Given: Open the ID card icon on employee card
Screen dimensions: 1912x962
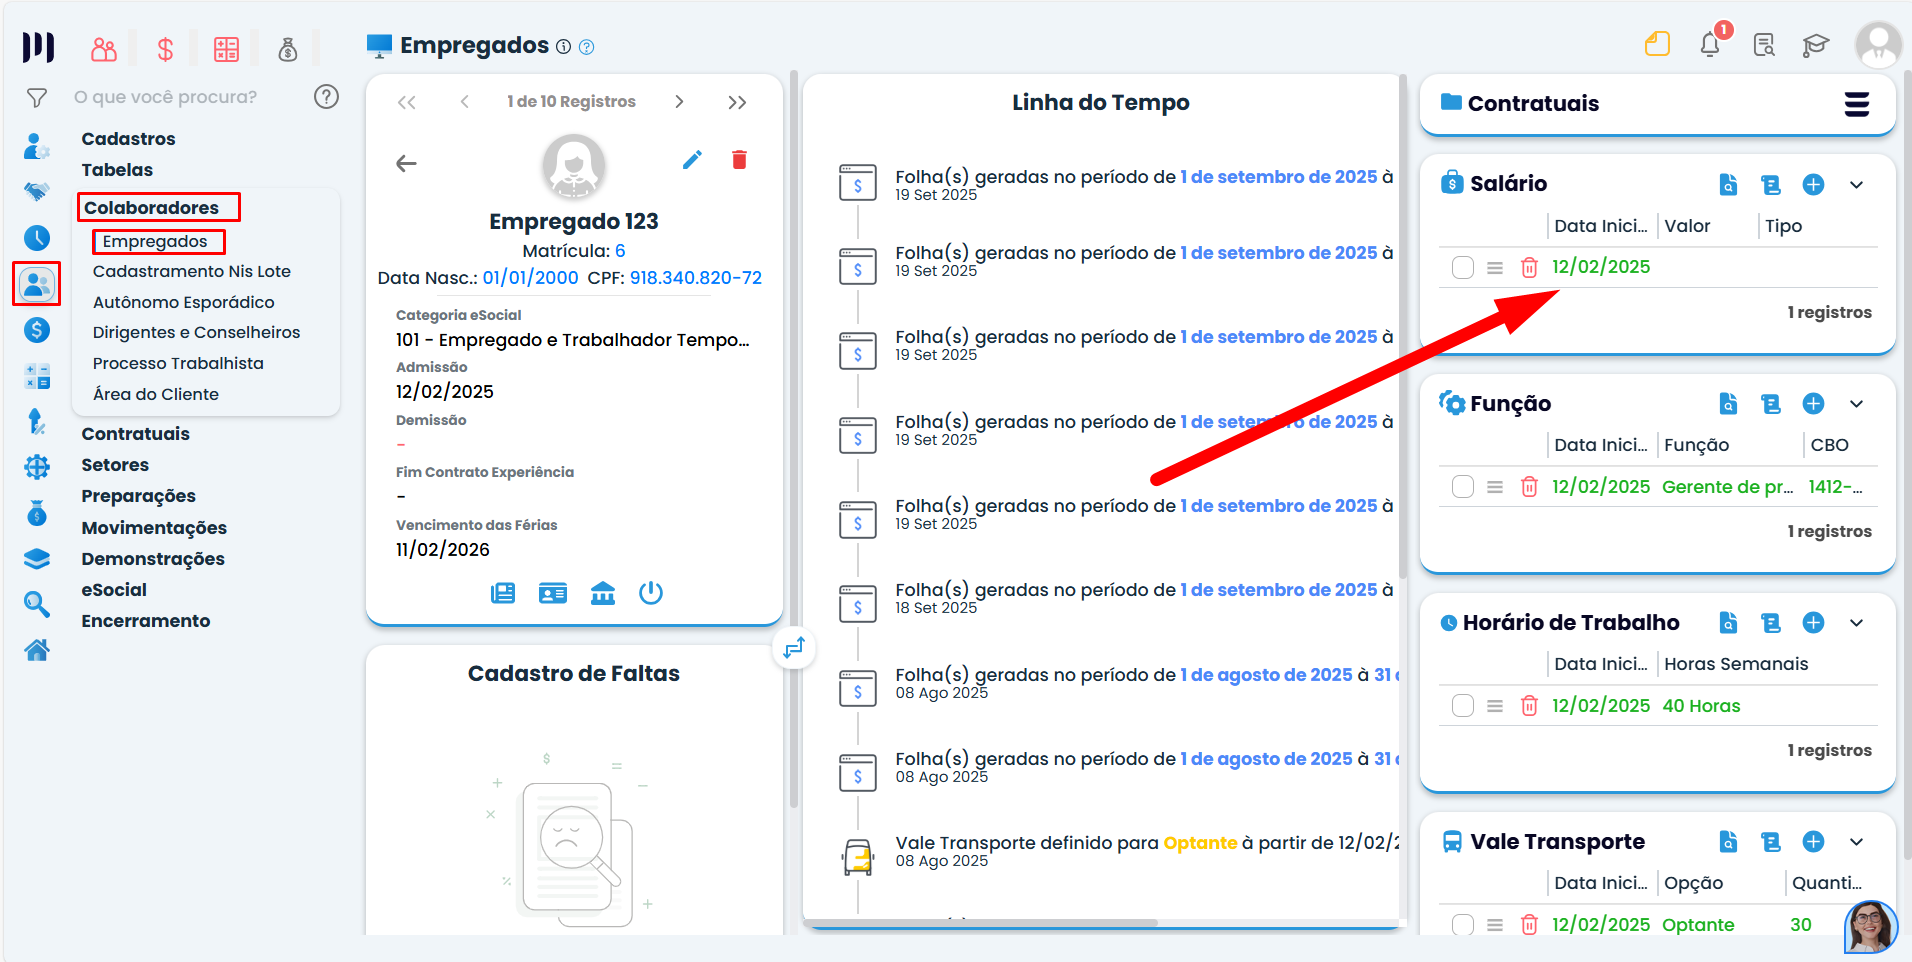Looking at the screenshot, I should tap(553, 593).
